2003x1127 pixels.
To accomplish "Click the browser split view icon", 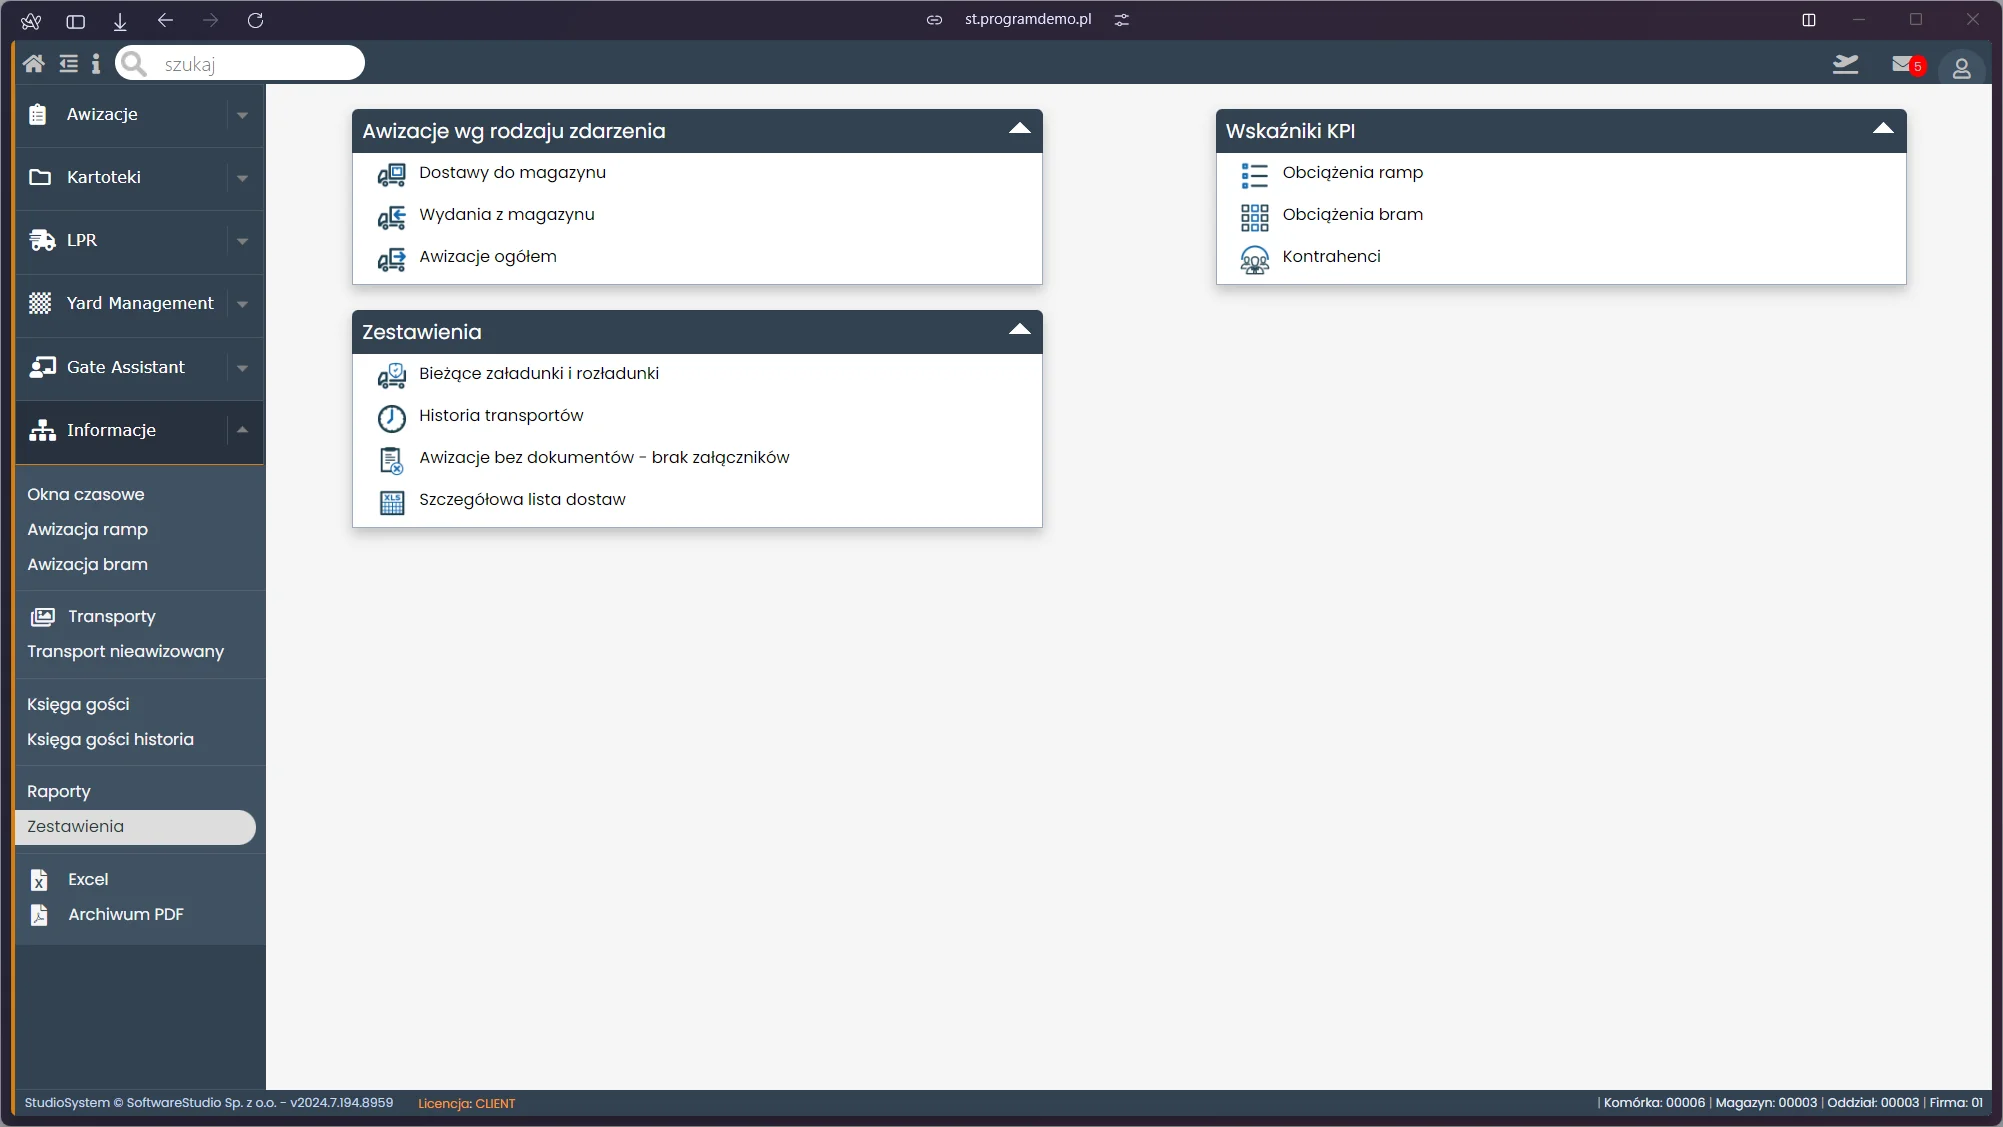I will pyautogui.click(x=1808, y=20).
